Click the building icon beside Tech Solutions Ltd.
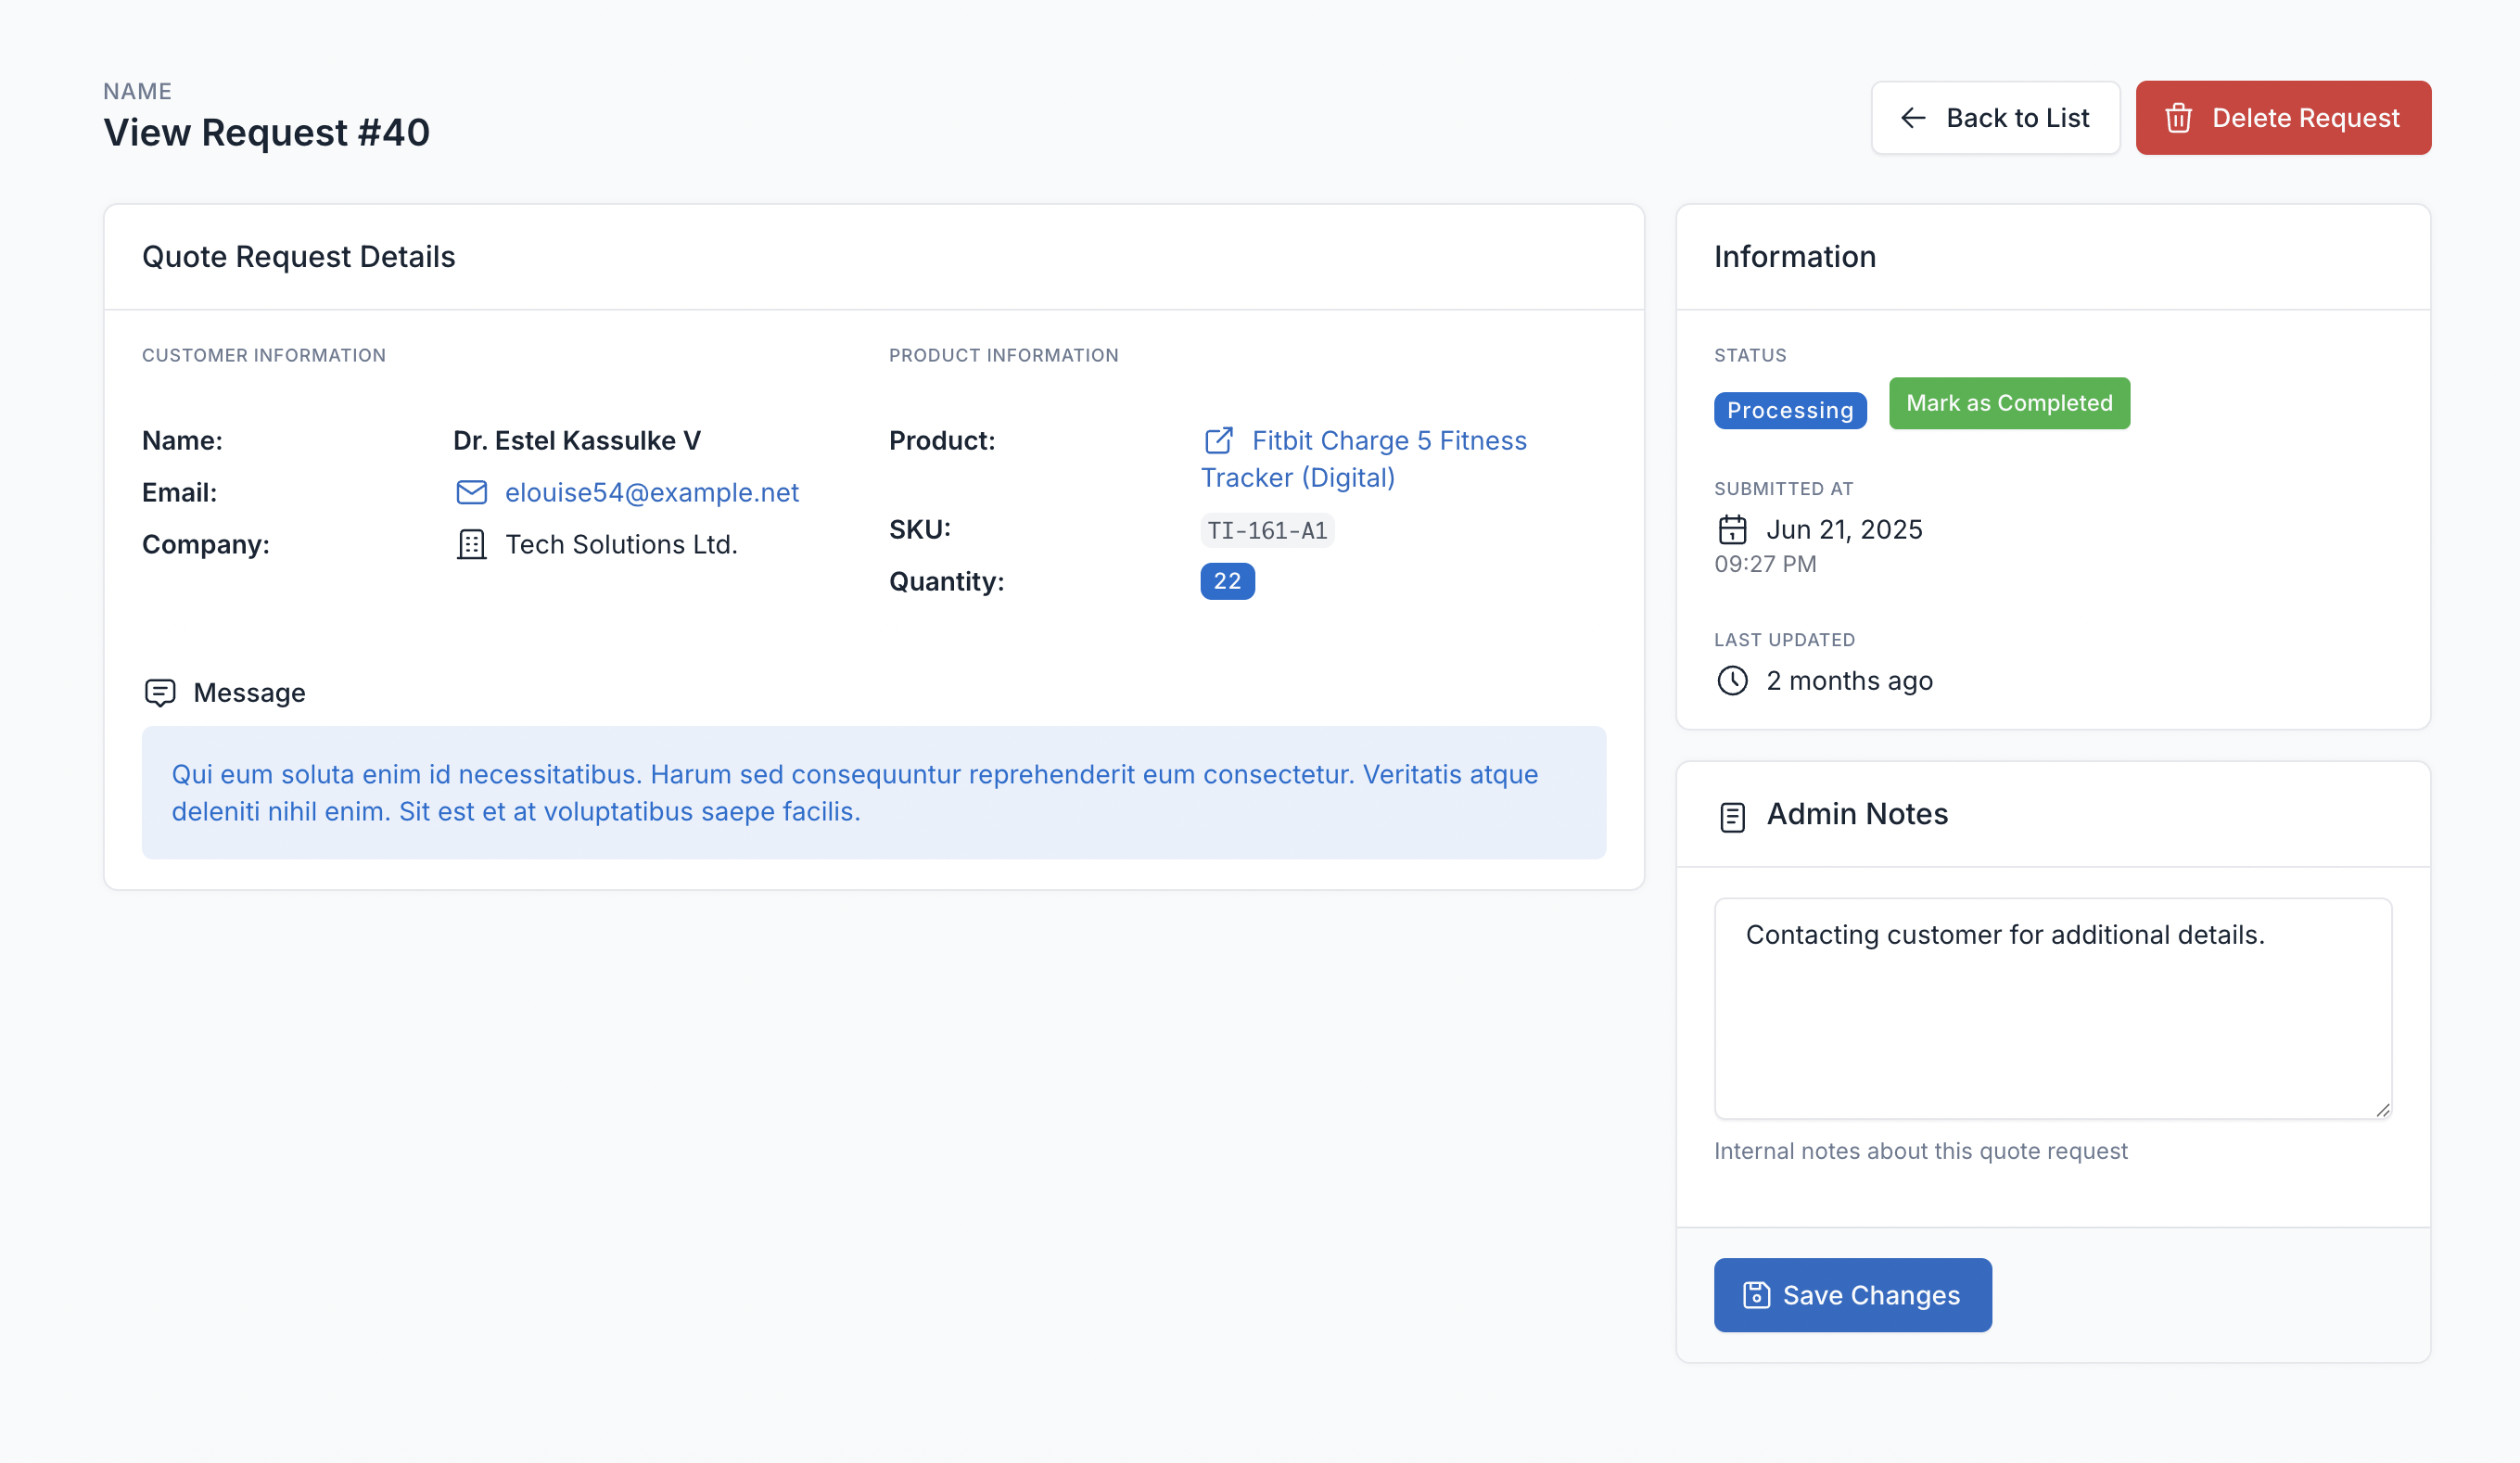 point(471,544)
